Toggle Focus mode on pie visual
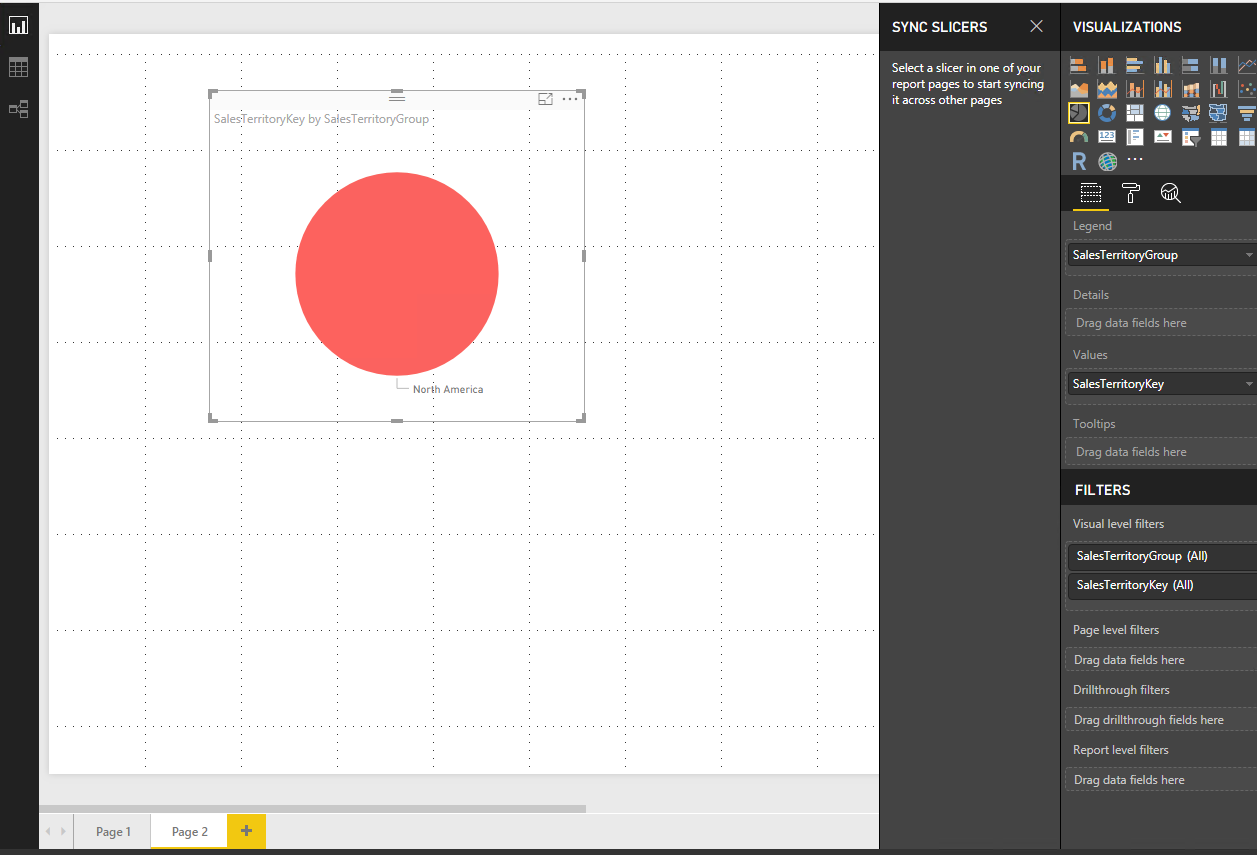 tap(545, 99)
